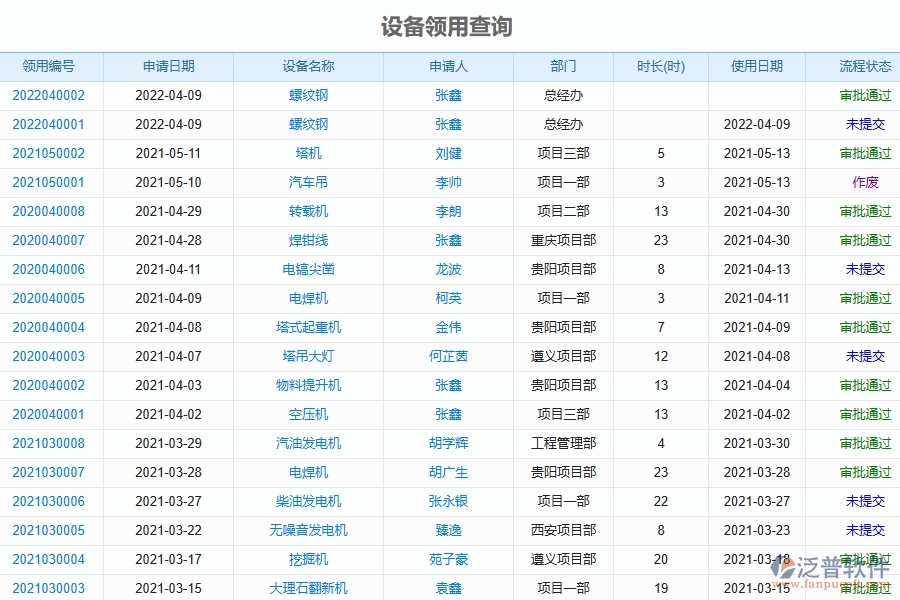View device 汽车吊 details
Image resolution: width=900 pixels, height=600 pixels.
coord(308,182)
